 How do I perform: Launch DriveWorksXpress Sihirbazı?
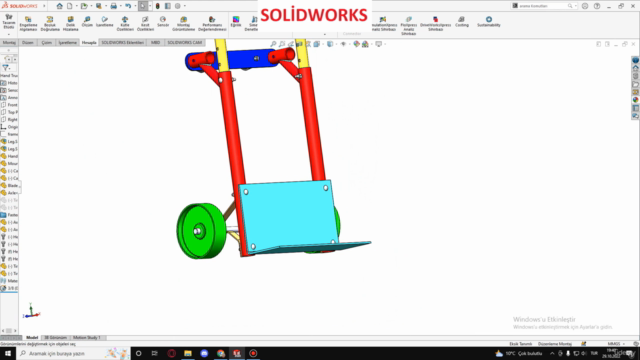point(436,24)
